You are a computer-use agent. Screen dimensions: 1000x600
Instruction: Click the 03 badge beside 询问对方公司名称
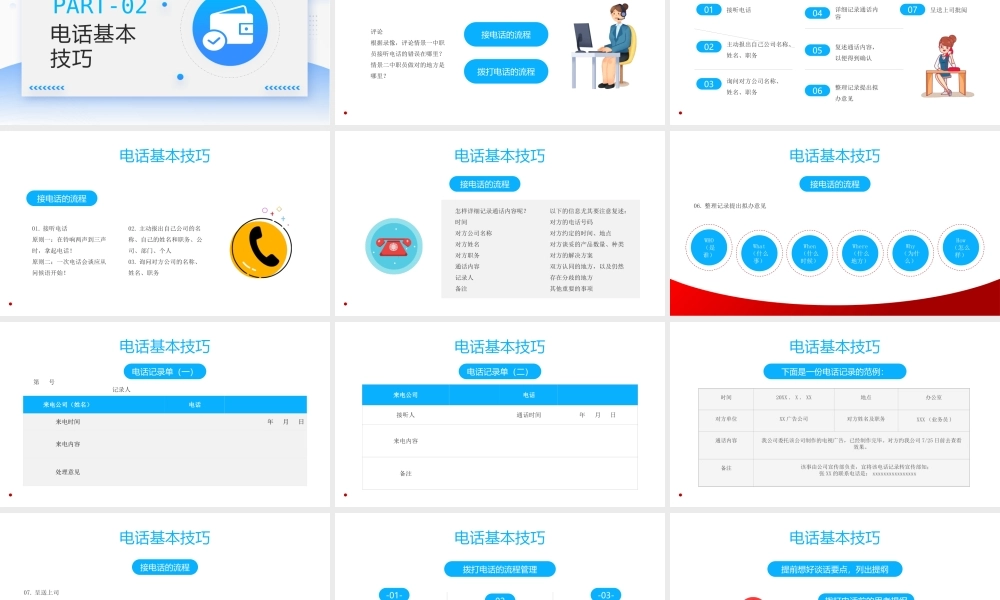(709, 84)
